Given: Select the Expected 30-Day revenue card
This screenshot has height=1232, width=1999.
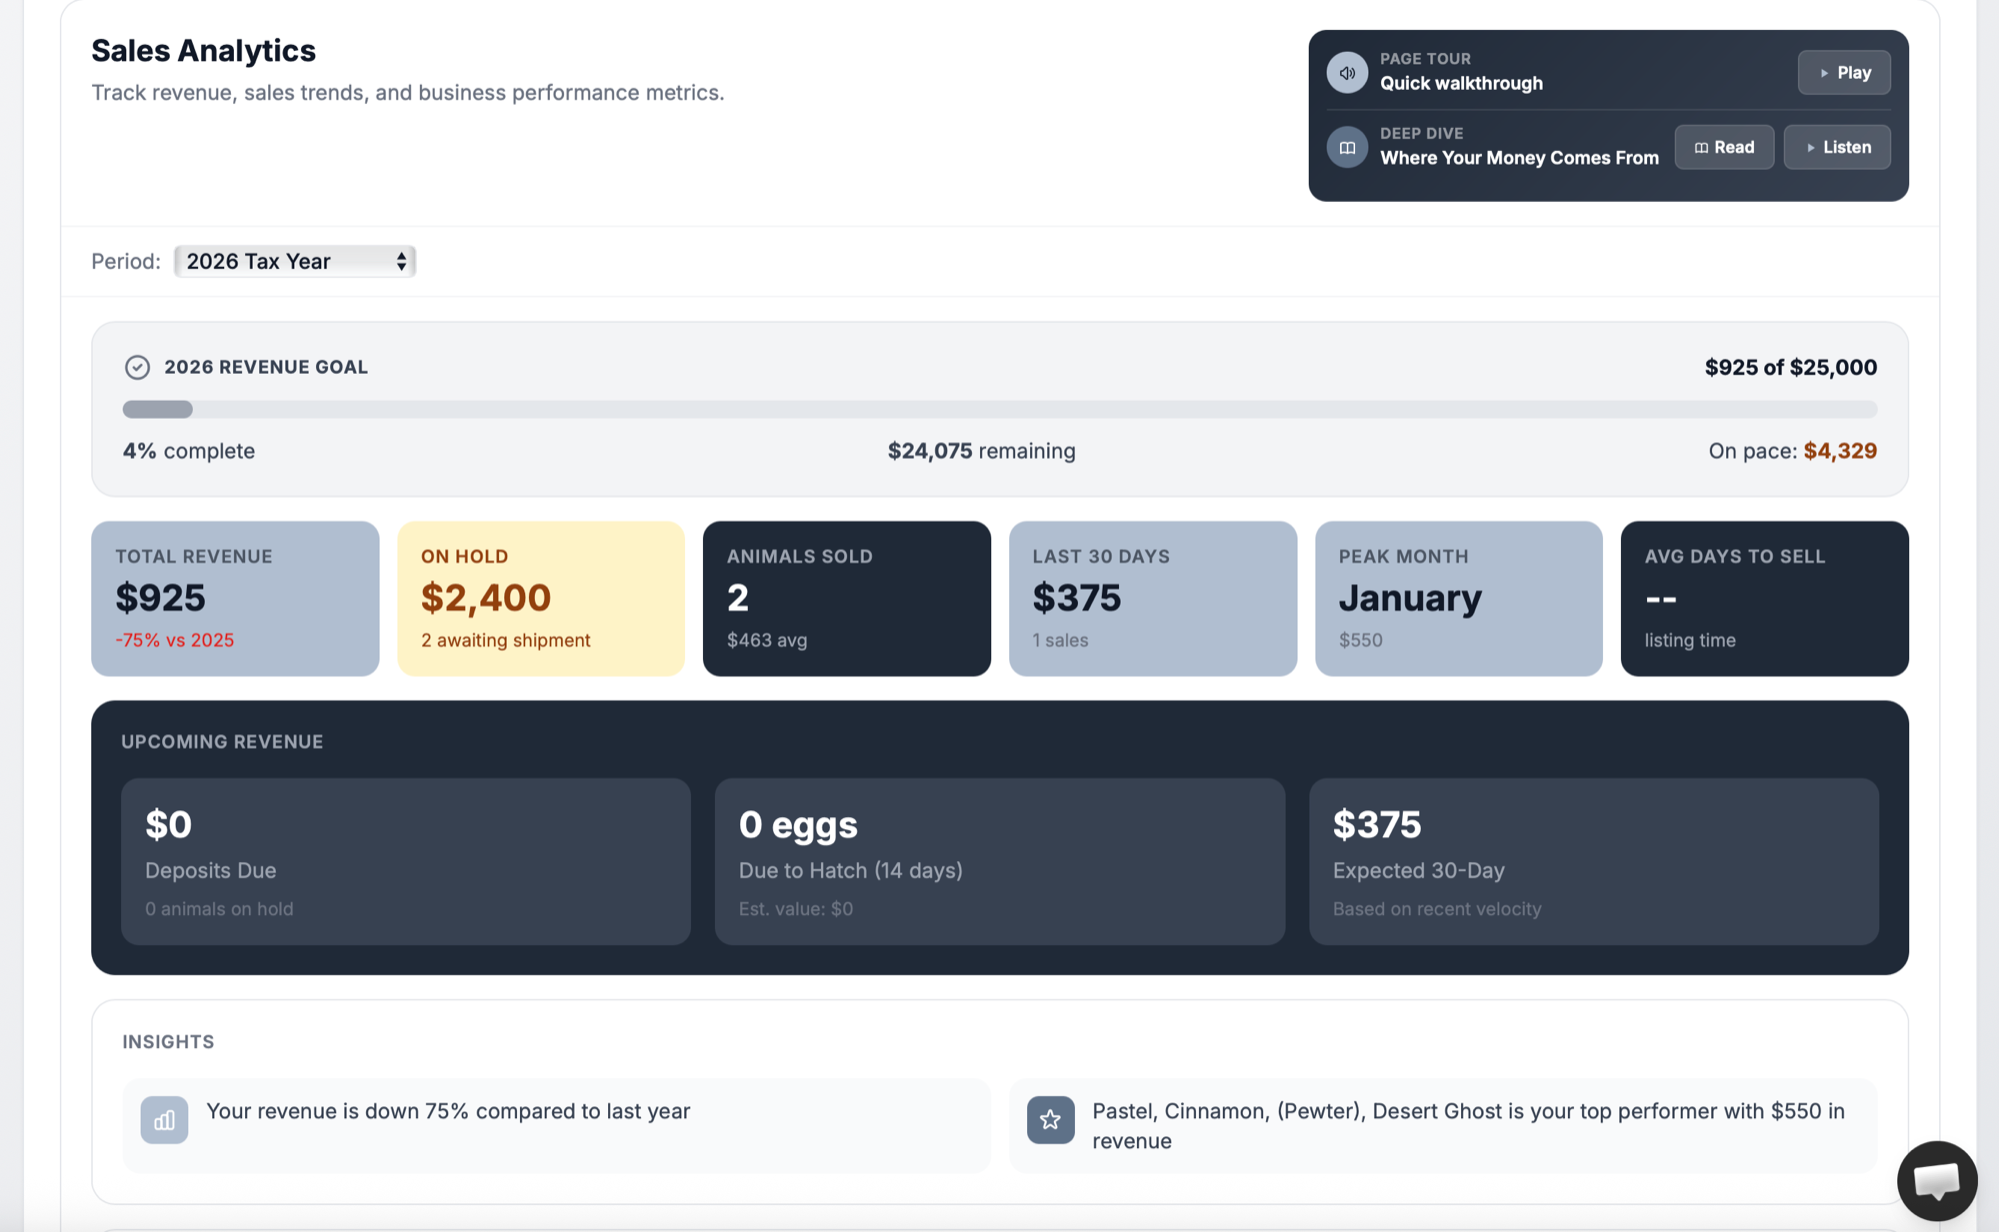Looking at the screenshot, I should click(x=1592, y=861).
